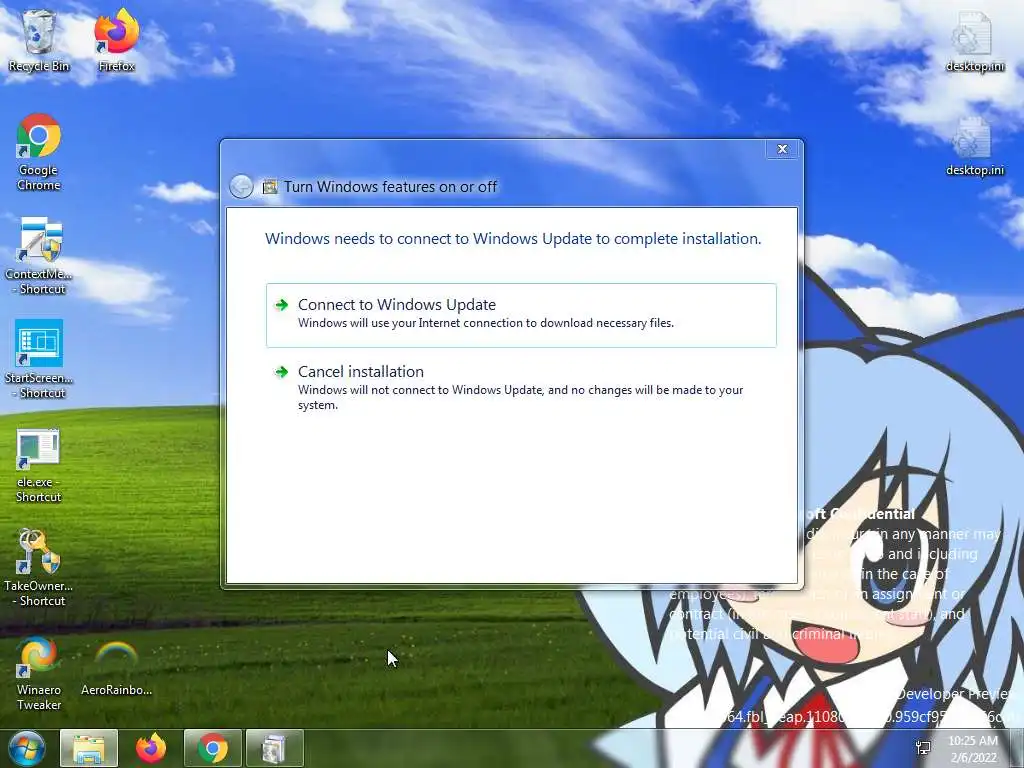This screenshot has height=768, width=1024.
Task: Open the Recycle Bin desktop icon
Action: (x=39, y=42)
